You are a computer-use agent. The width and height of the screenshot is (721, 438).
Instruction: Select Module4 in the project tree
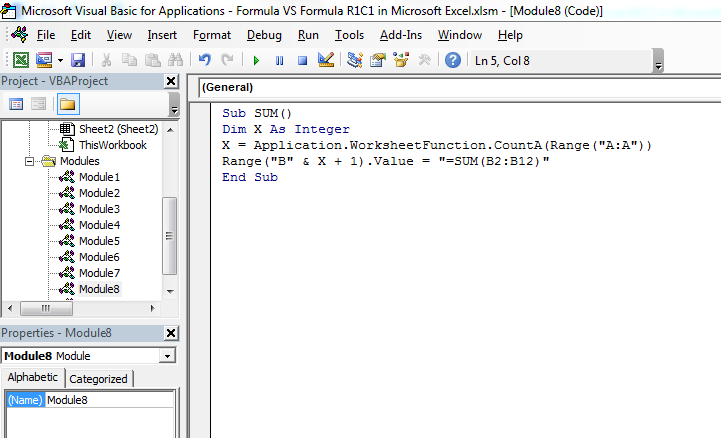click(x=99, y=225)
